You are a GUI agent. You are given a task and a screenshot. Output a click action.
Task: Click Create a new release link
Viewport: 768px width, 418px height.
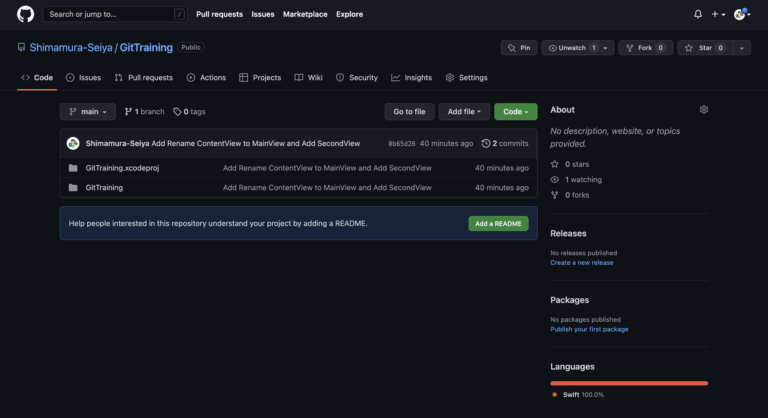(x=582, y=263)
